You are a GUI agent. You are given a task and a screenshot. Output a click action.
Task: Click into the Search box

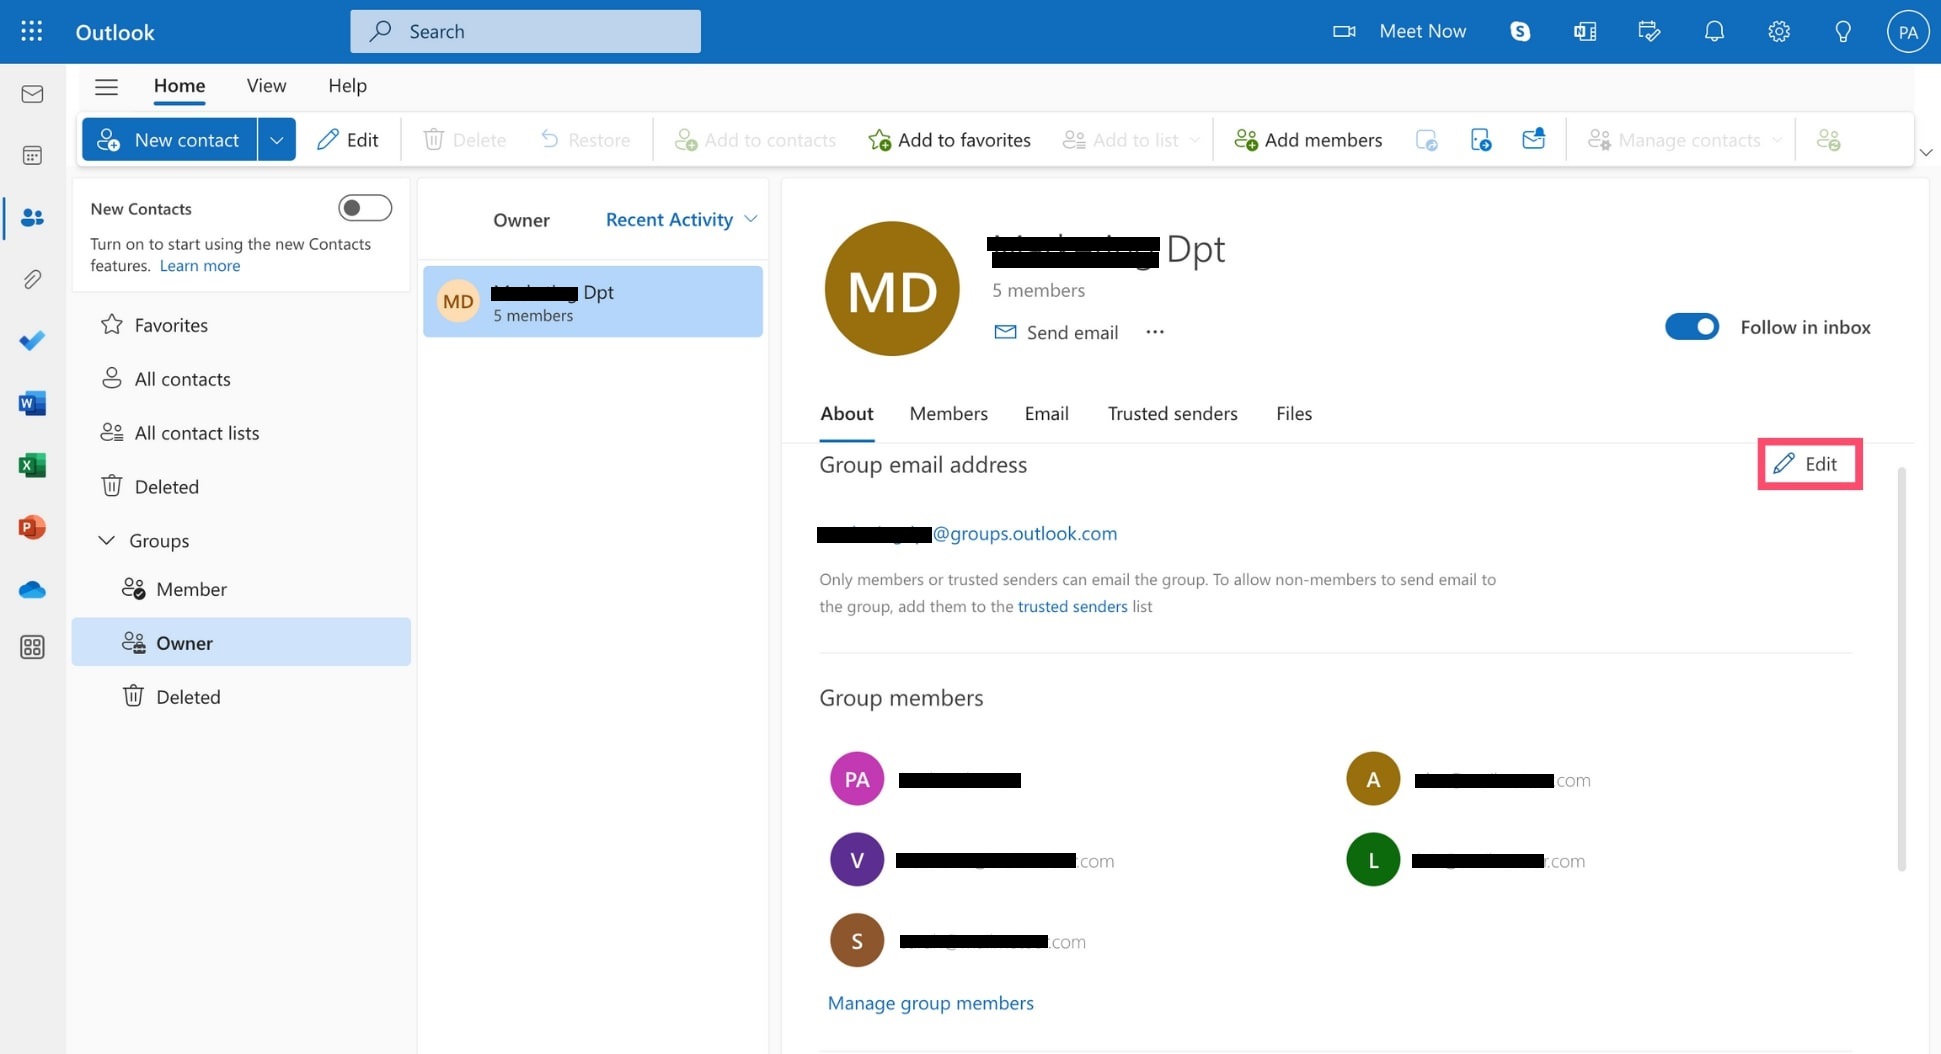pyautogui.click(x=525, y=31)
